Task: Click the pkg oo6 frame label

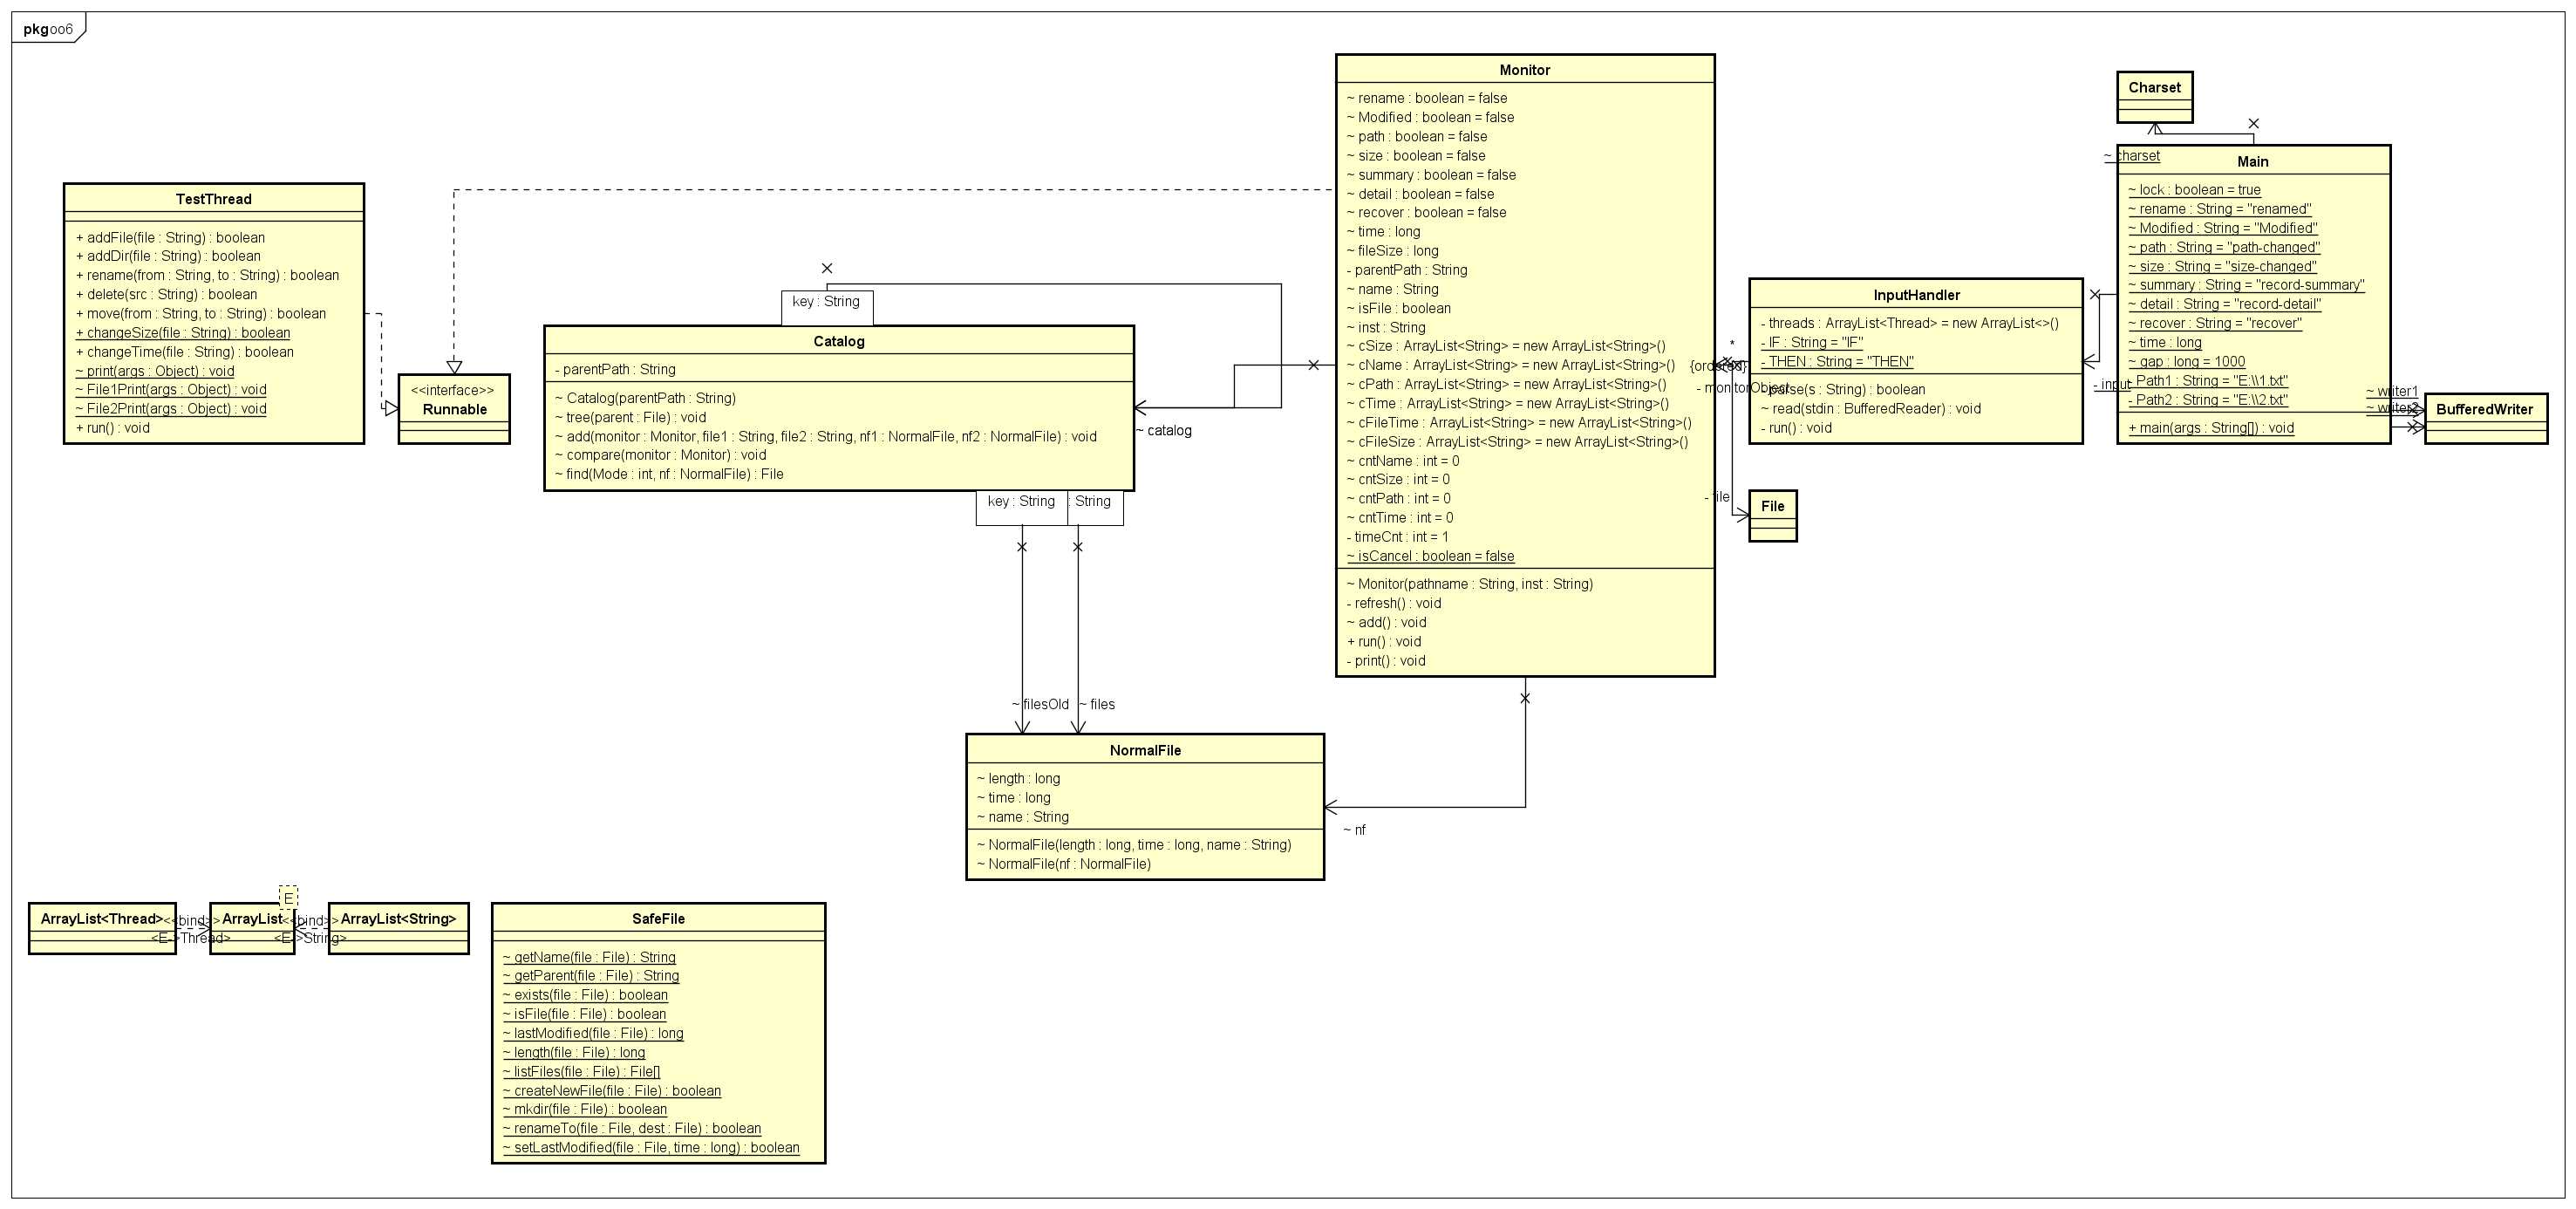Action: [x=48, y=29]
